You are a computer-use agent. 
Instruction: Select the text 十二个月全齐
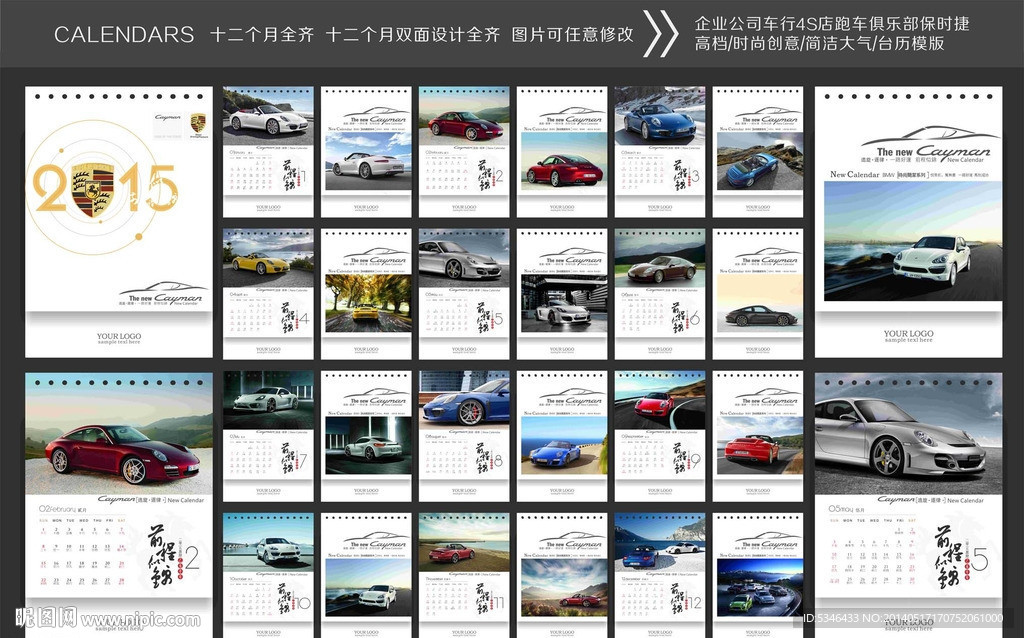pos(262,35)
